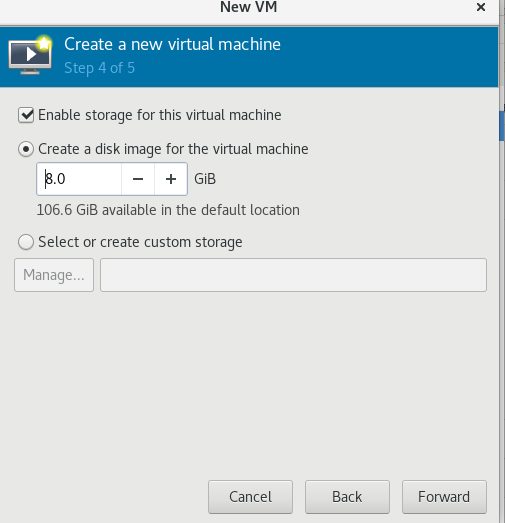505x523 pixels.
Task: Cancel the new VM wizard
Action: (x=250, y=497)
